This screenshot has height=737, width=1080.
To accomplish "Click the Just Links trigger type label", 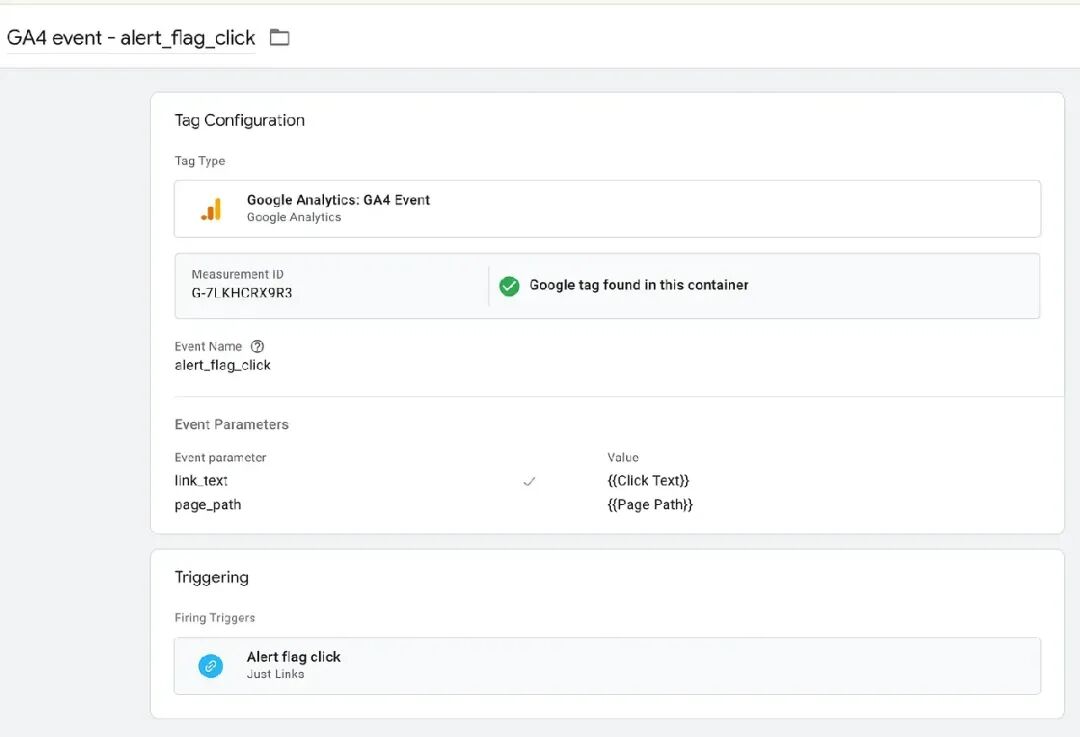I will click(x=276, y=675).
